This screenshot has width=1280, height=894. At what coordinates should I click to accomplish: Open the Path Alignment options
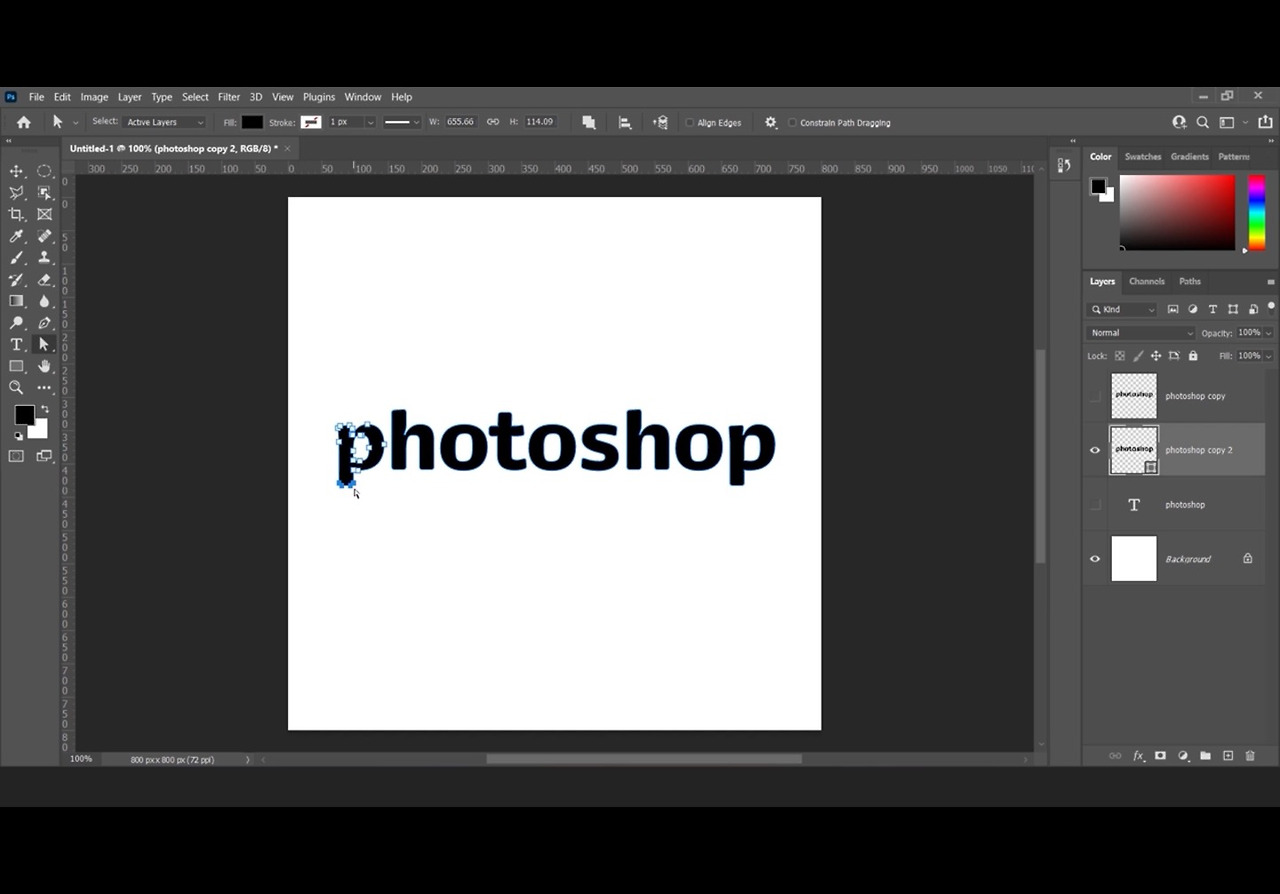point(625,122)
